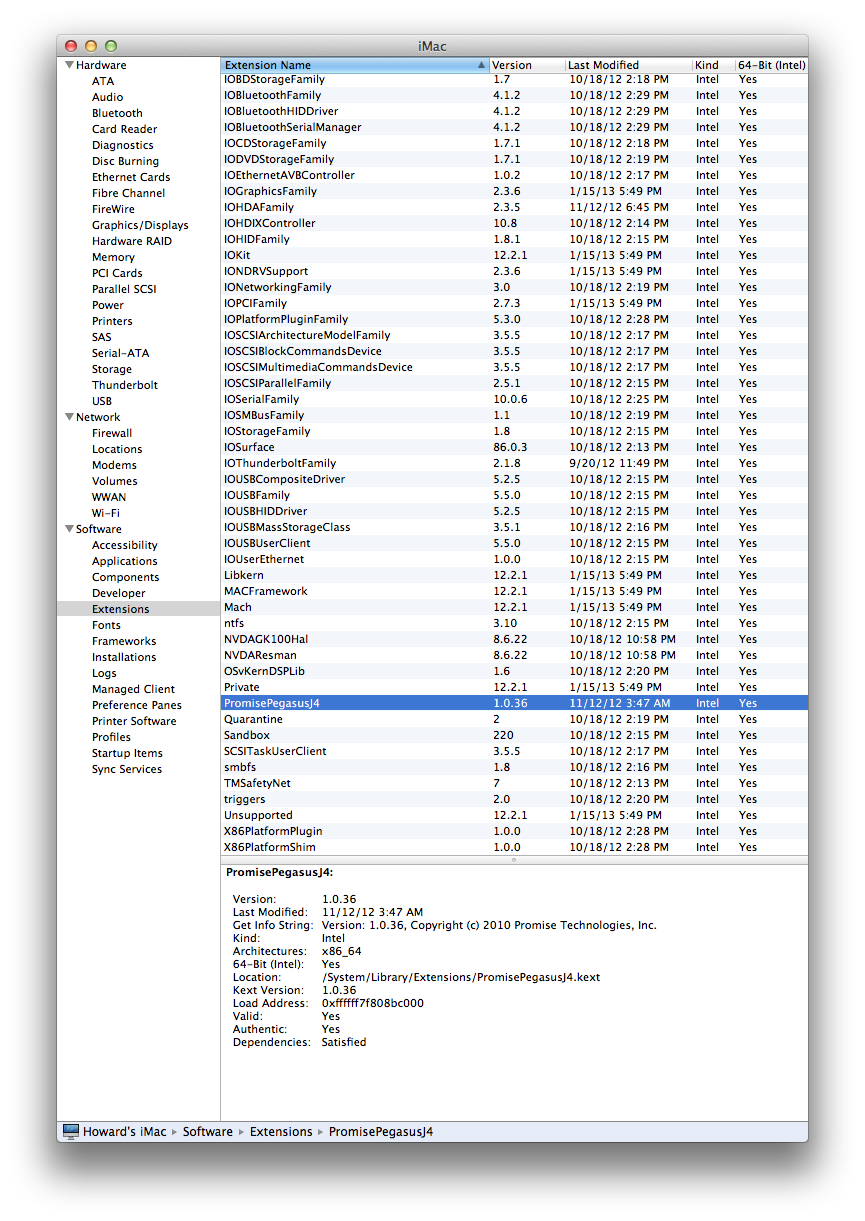The image size is (865, 1221).
Task: Select the NVDAResman extension row
Action: click(x=514, y=655)
